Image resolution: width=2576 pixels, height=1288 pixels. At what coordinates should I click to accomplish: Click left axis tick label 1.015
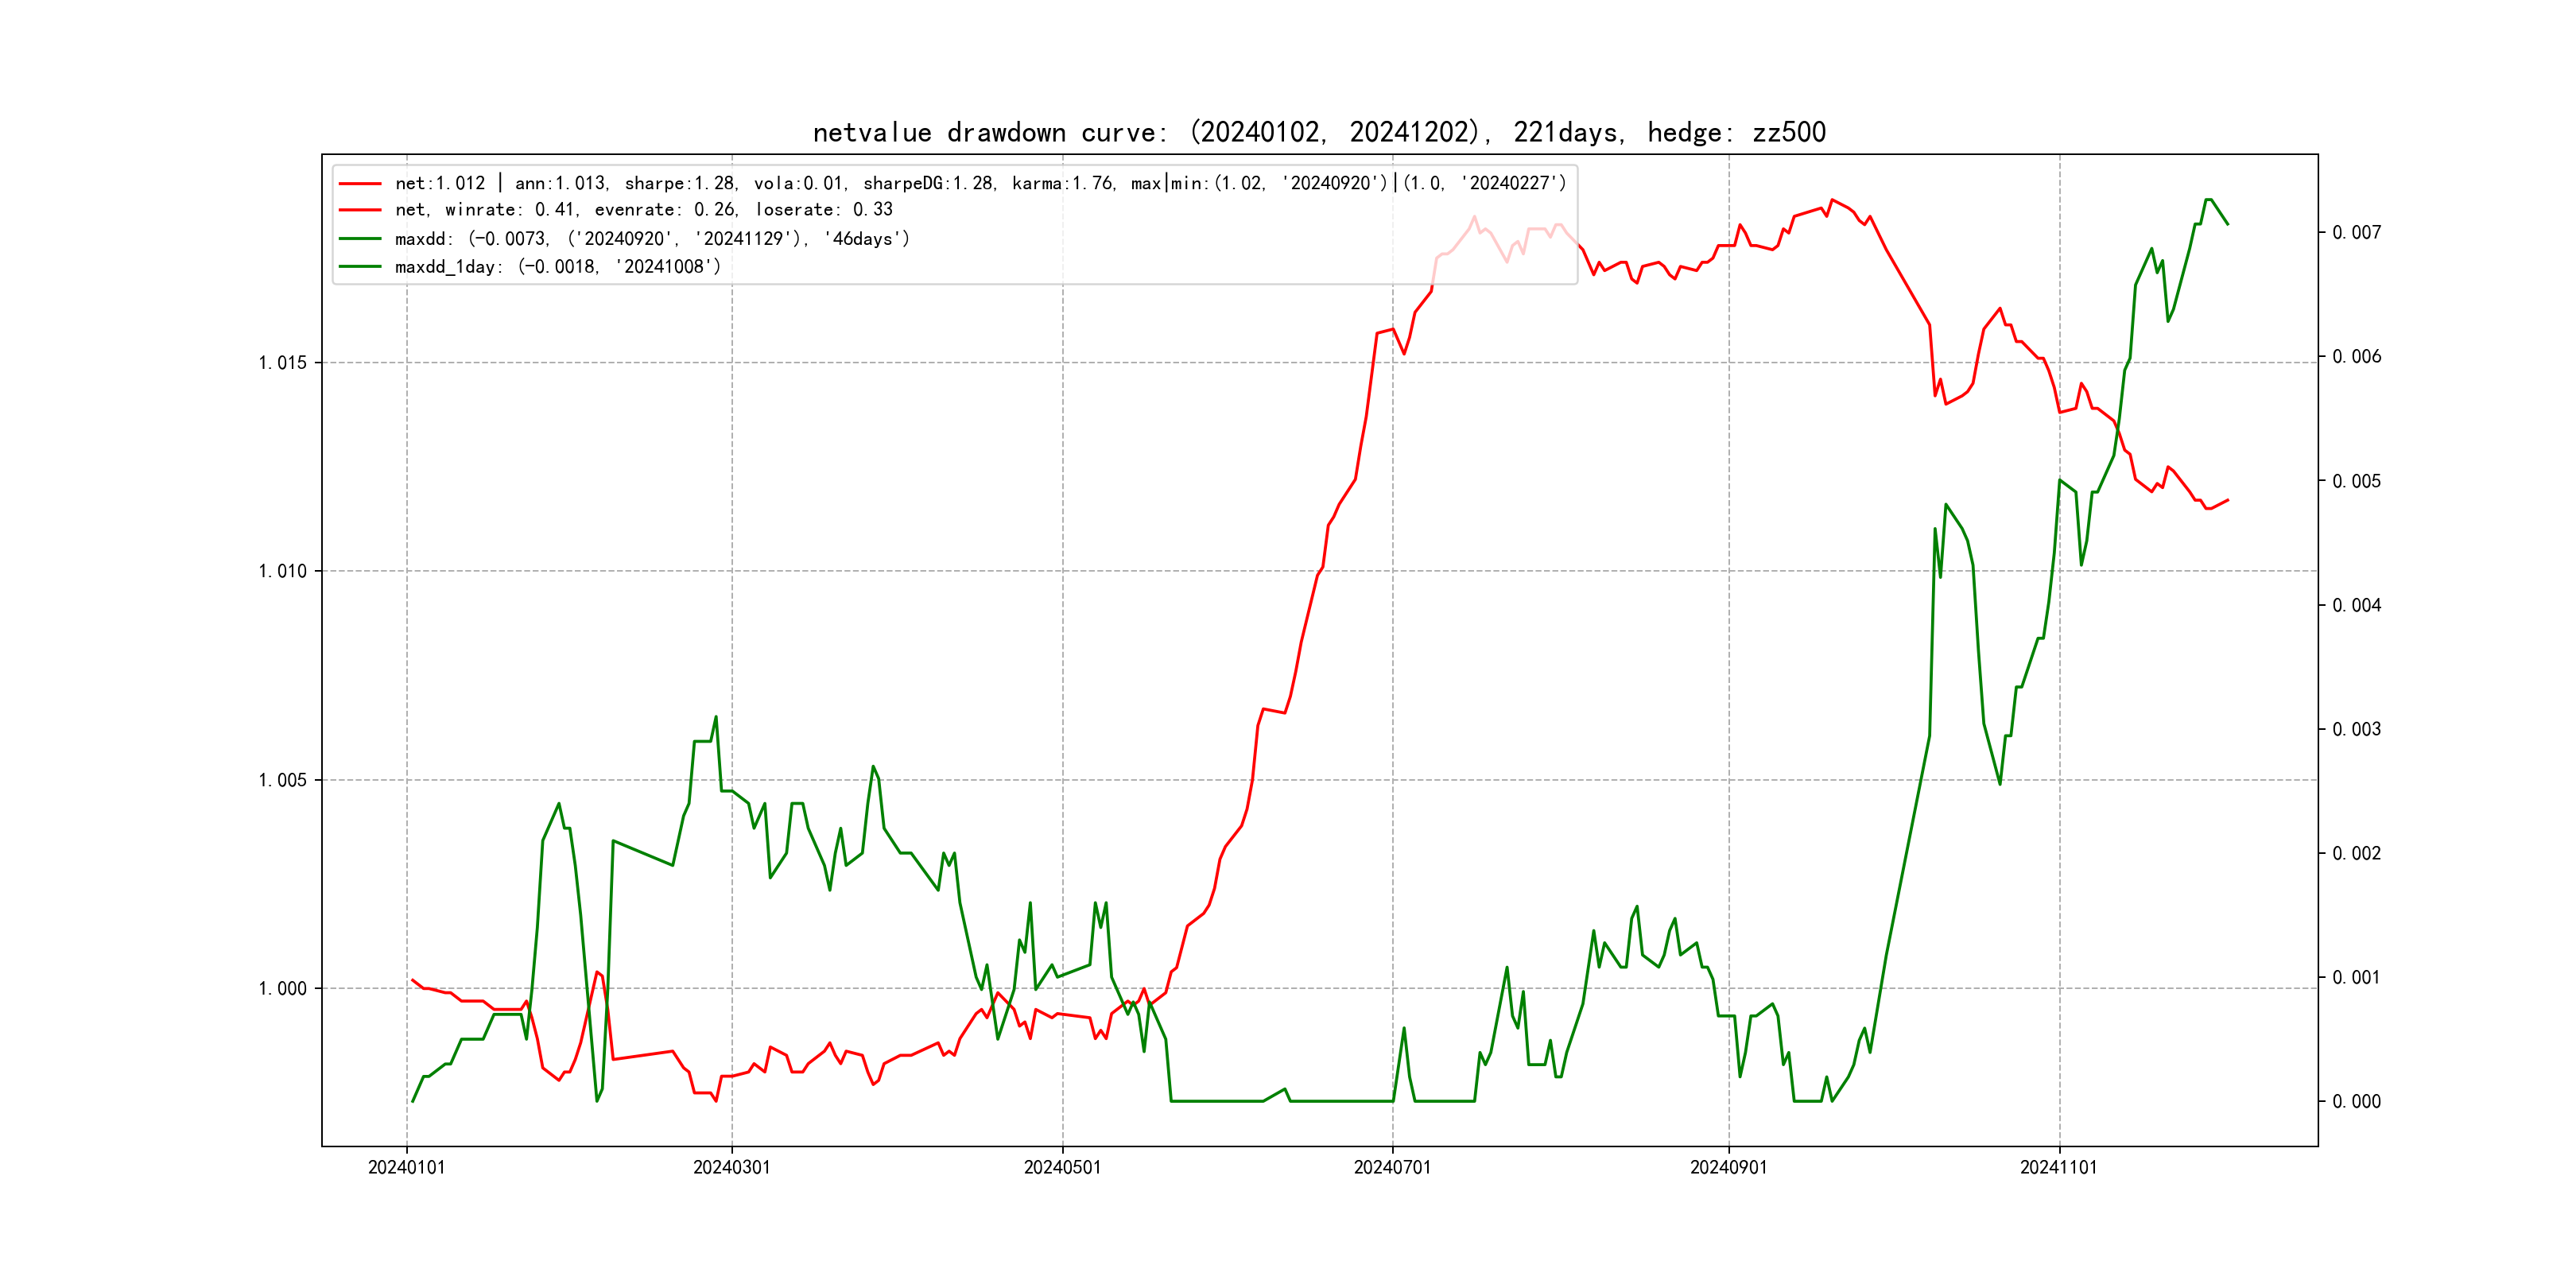point(282,363)
